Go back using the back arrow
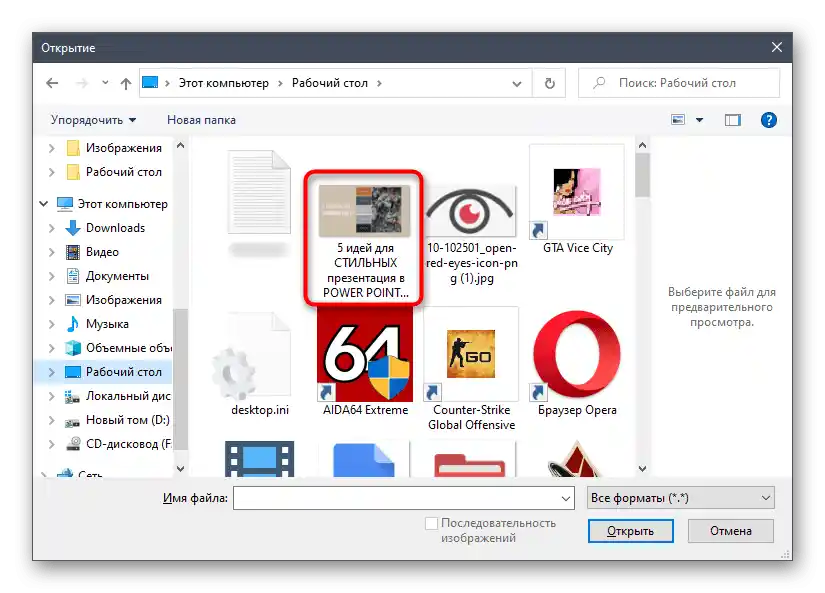 click(52, 83)
